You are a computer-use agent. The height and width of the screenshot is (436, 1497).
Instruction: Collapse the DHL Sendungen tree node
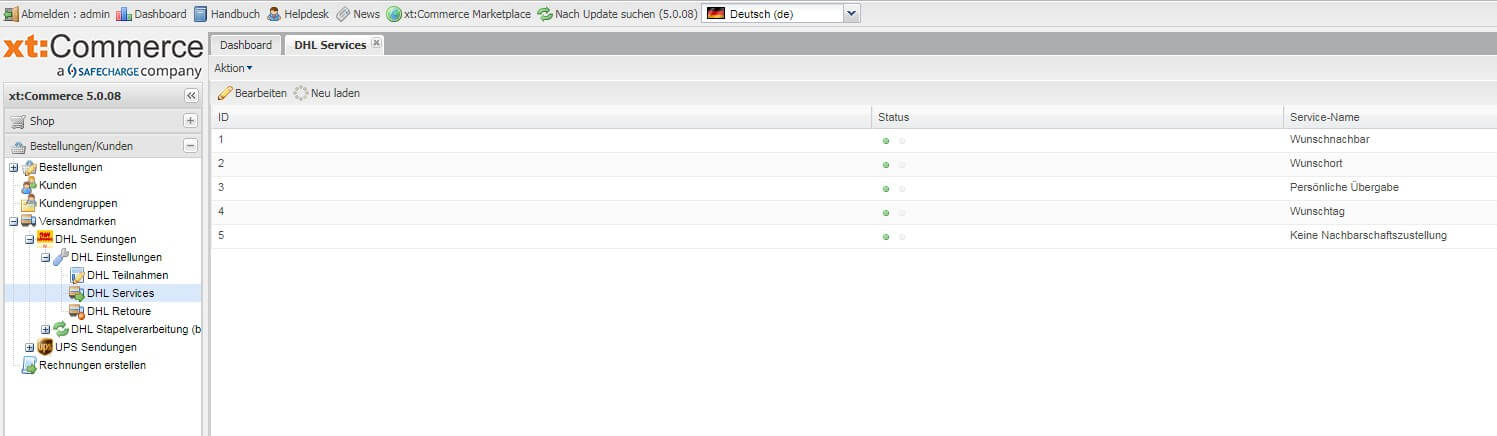point(29,239)
